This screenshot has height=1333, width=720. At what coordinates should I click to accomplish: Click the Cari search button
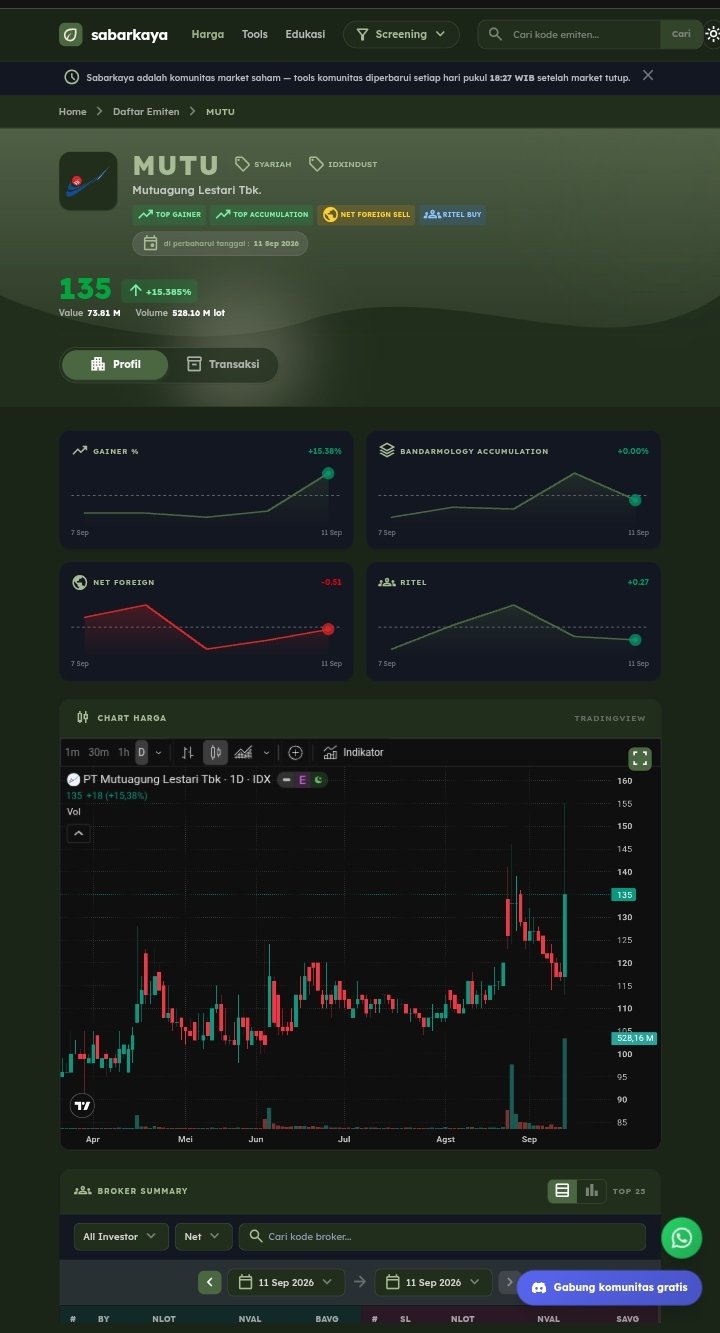pyautogui.click(x=681, y=34)
